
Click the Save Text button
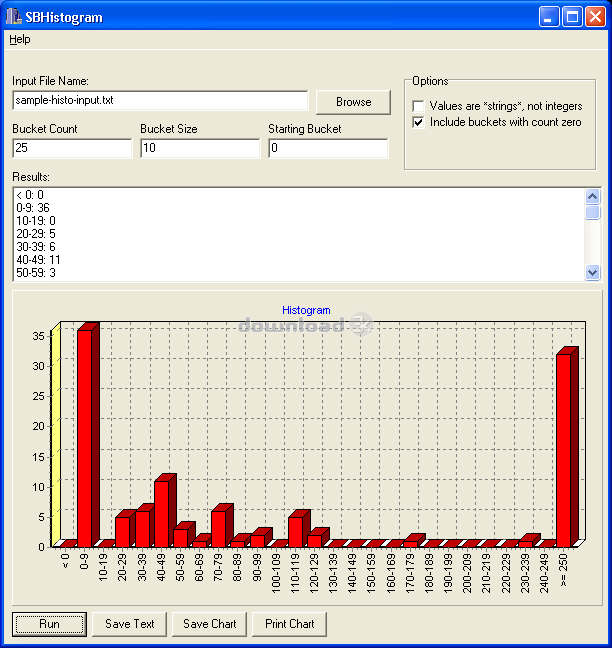click(130, 624)
